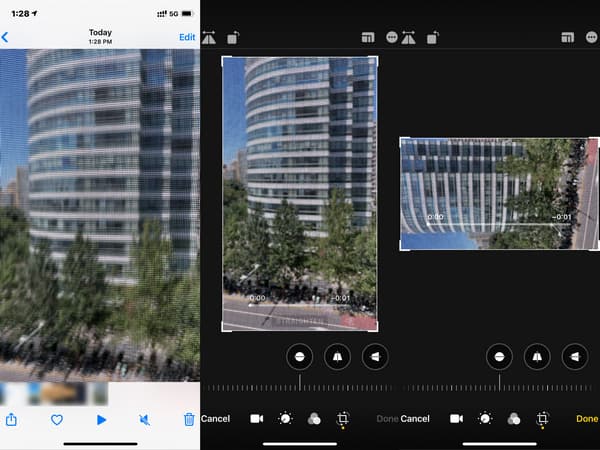
Task: Go back using the blue chevron arrow
Action: [x=5, y=37]
